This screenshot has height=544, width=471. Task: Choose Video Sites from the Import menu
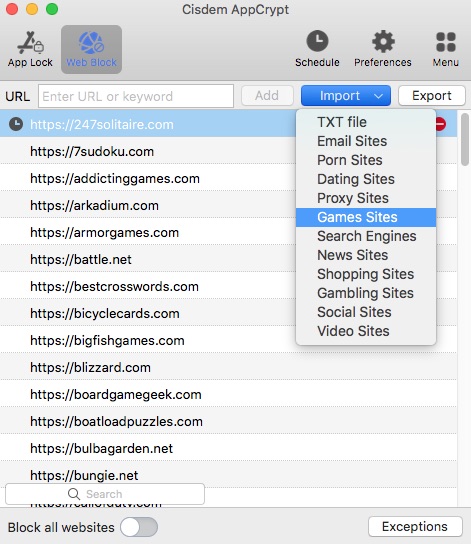click(366, 331)
